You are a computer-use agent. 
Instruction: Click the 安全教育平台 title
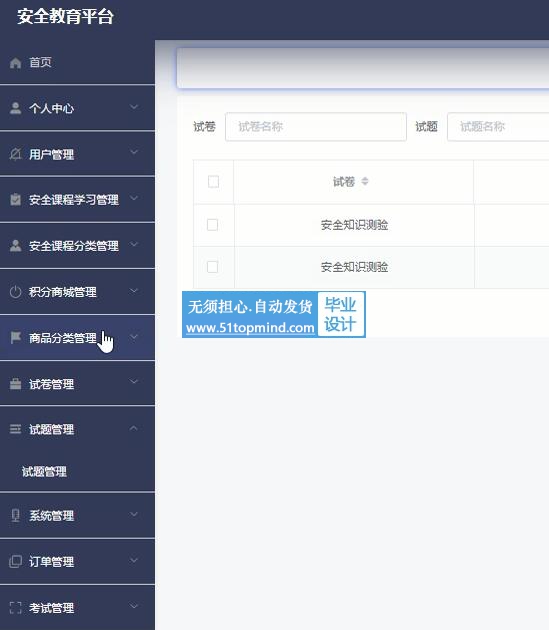[x=66, y=16]
